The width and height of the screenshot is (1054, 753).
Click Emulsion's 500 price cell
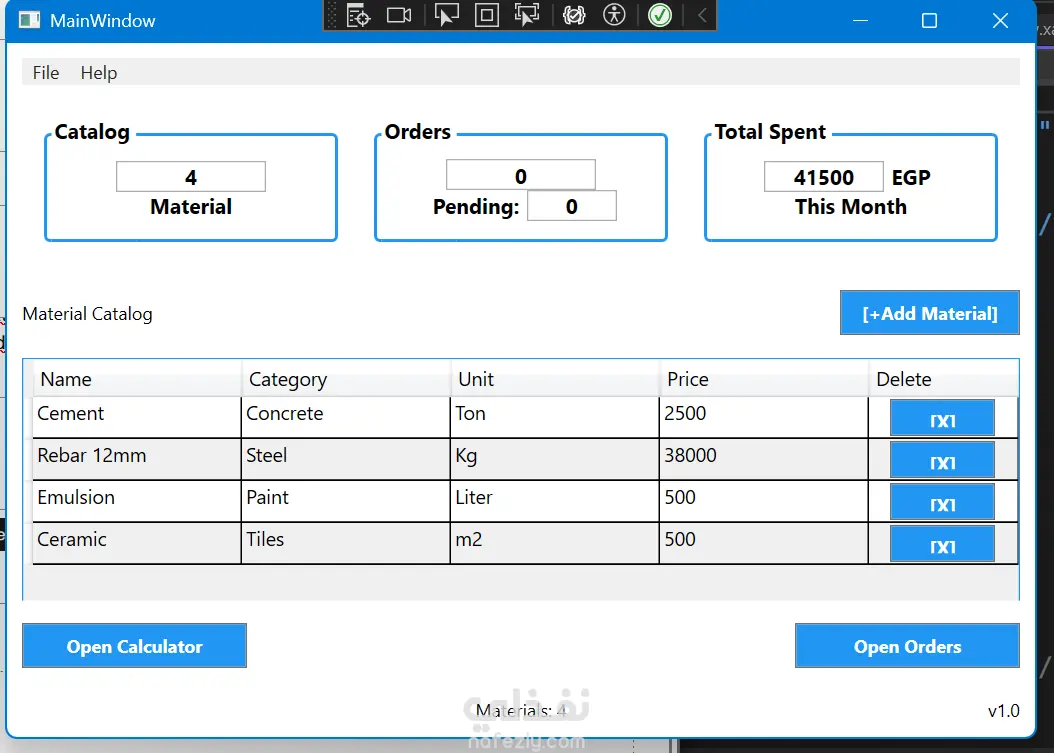click(x=764, y=501)
